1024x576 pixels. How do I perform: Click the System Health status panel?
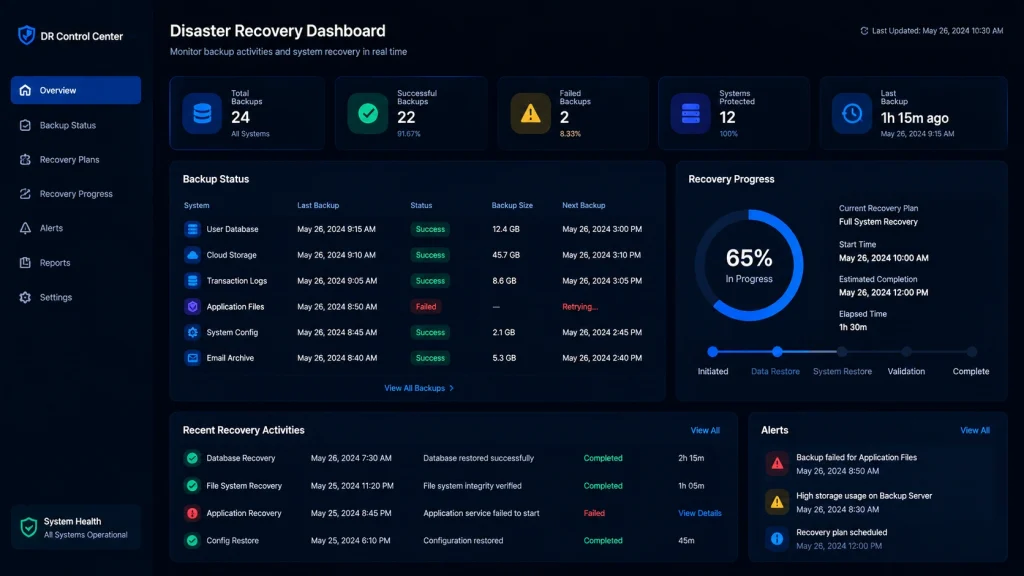pyautogui.click(x=76, y=527)
